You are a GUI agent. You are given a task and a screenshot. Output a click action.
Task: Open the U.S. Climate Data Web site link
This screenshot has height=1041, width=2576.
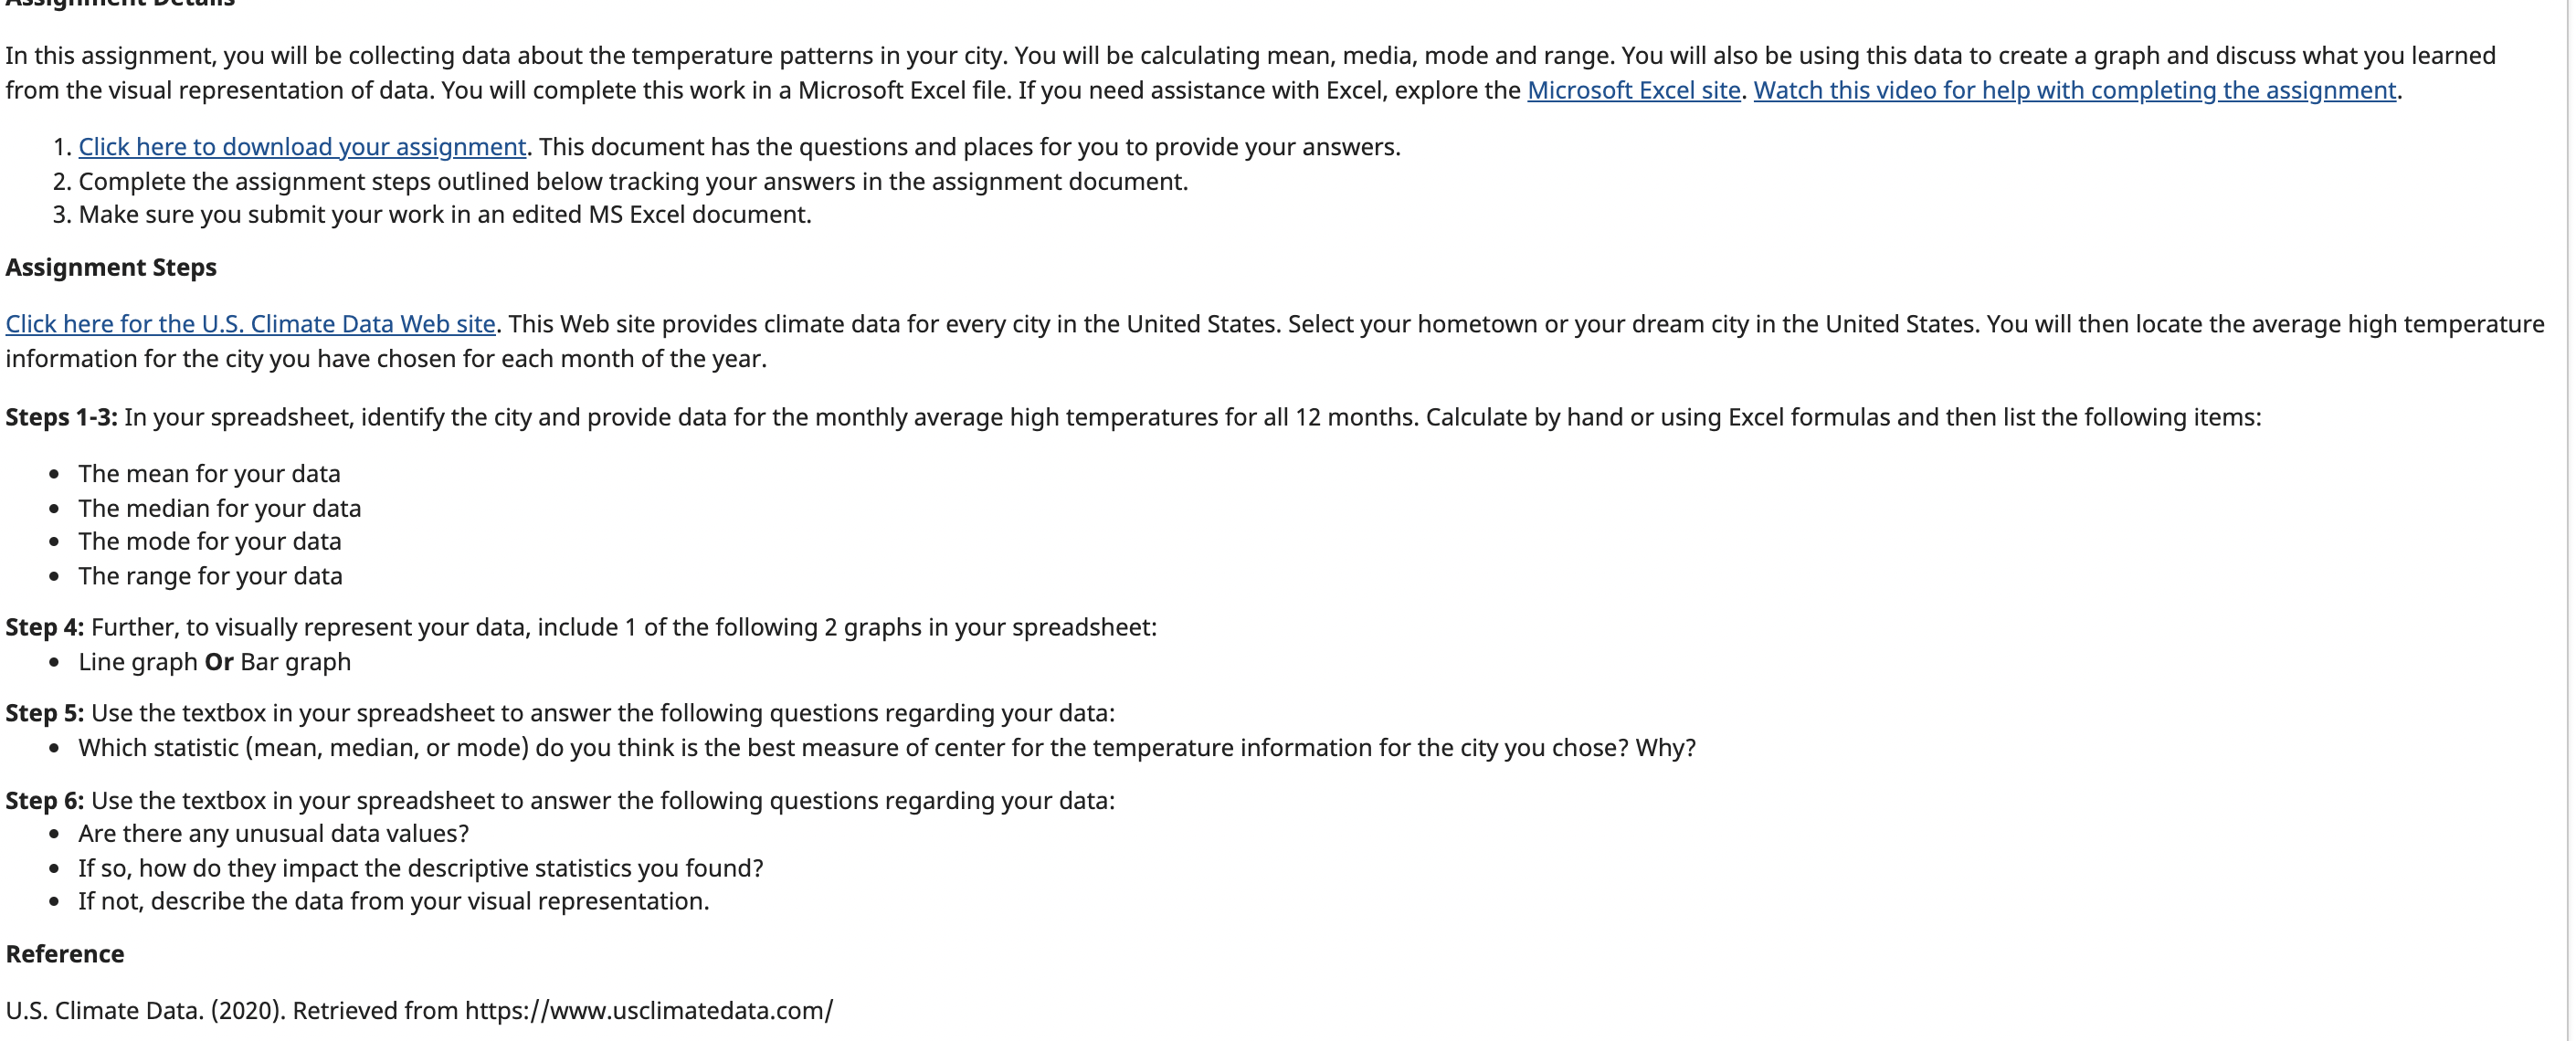pyautogui.click(x=250, y=324)
